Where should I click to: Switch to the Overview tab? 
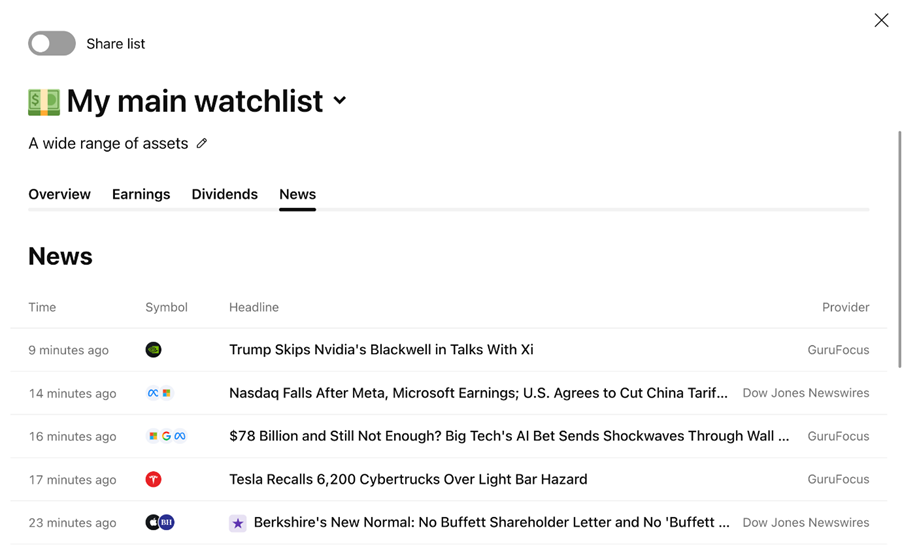point(59,194)
